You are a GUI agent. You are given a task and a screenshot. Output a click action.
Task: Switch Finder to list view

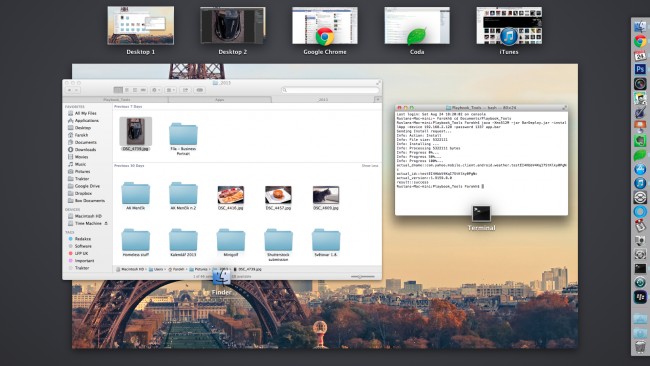pyautogui.click(x=126, y=90)
